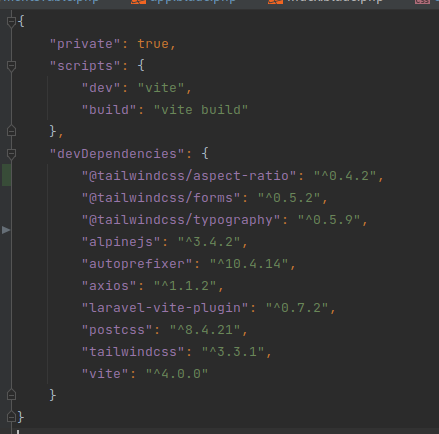The height and width of the screenshot is (434, 439).
Task: Click the "autoprefixer" package name
Action: [137, 264]
